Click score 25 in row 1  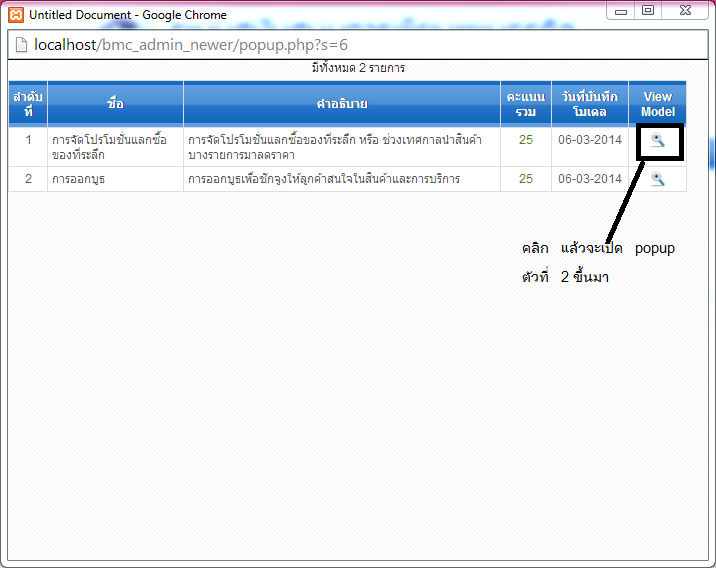[526, 140]
